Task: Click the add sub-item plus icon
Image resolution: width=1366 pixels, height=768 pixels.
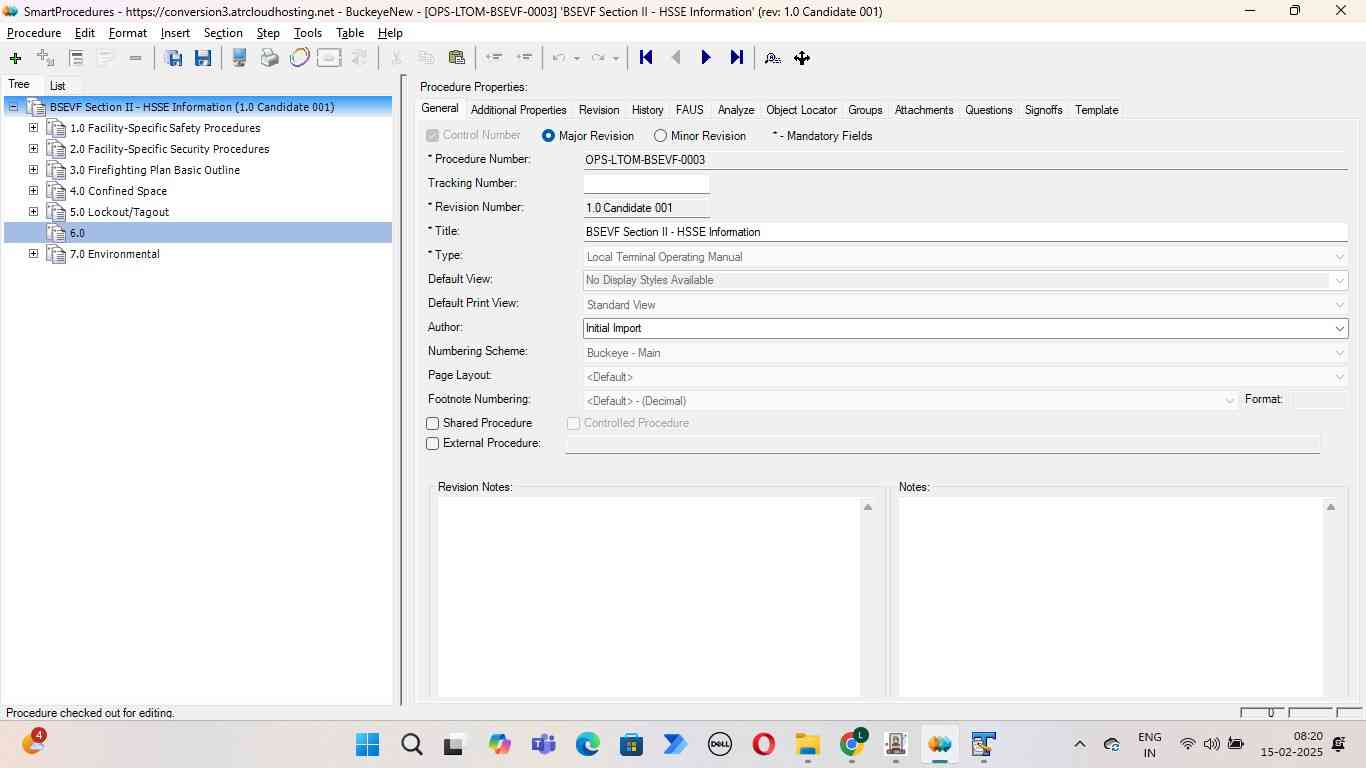Action: tap(45, 58)
